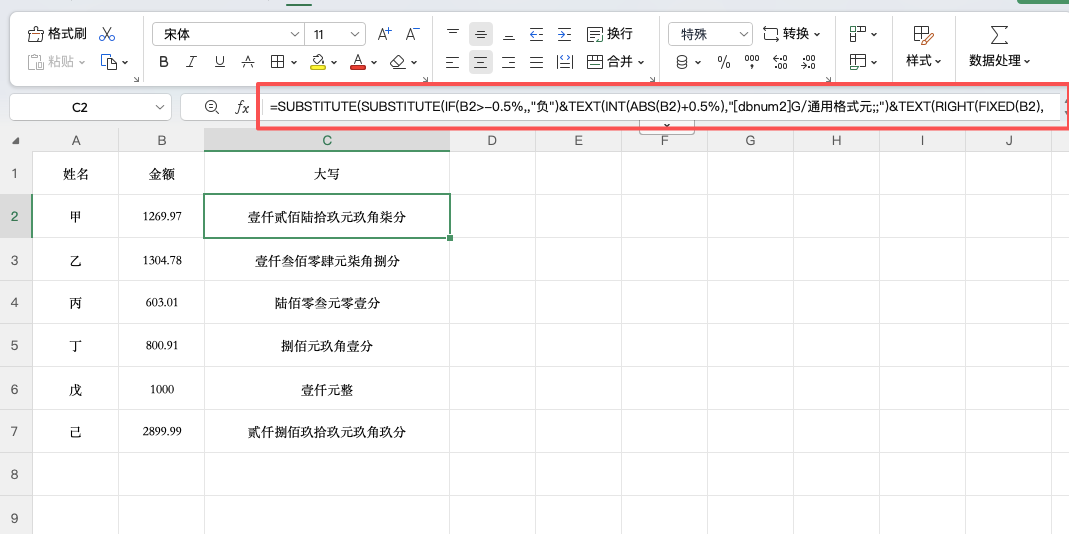Click the distributed alignment icon
1069x534 pixels.
[x=564, y=62]
